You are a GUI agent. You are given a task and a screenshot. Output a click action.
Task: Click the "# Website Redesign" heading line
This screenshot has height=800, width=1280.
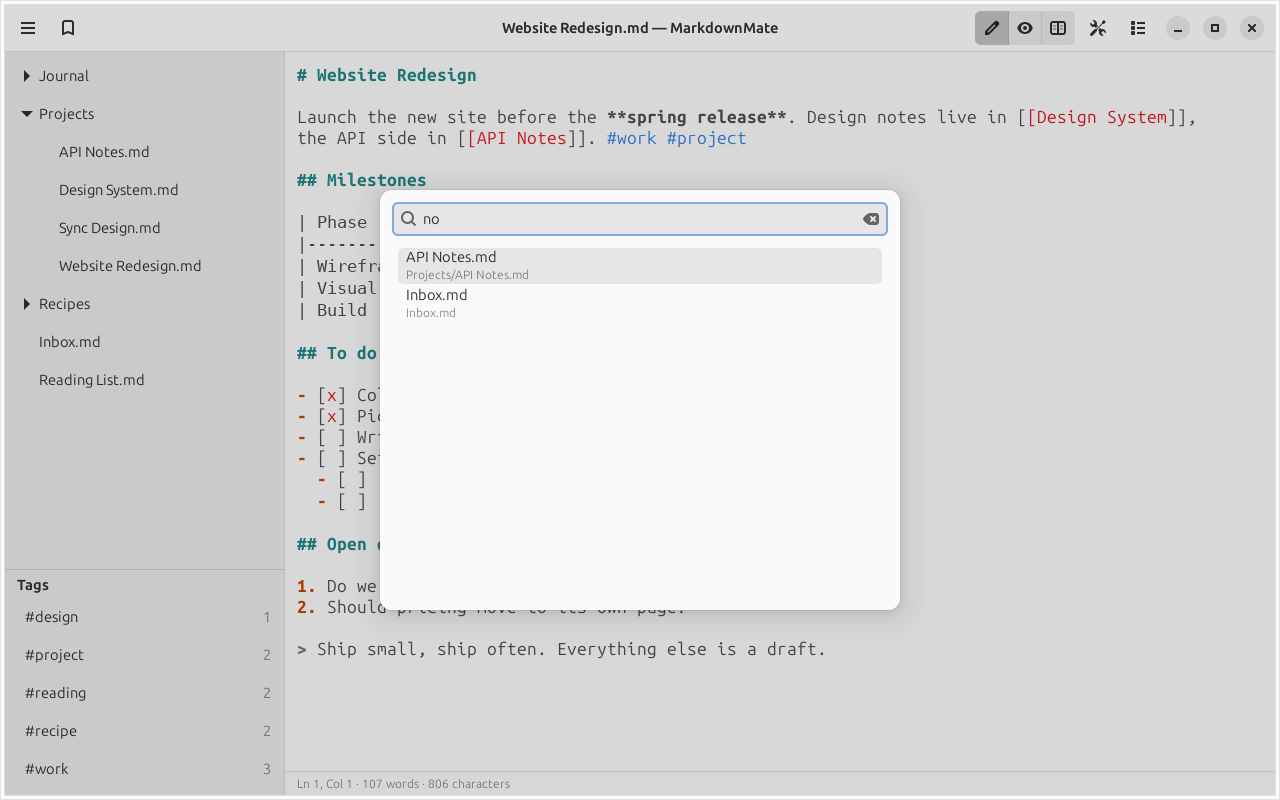point(387,75)
